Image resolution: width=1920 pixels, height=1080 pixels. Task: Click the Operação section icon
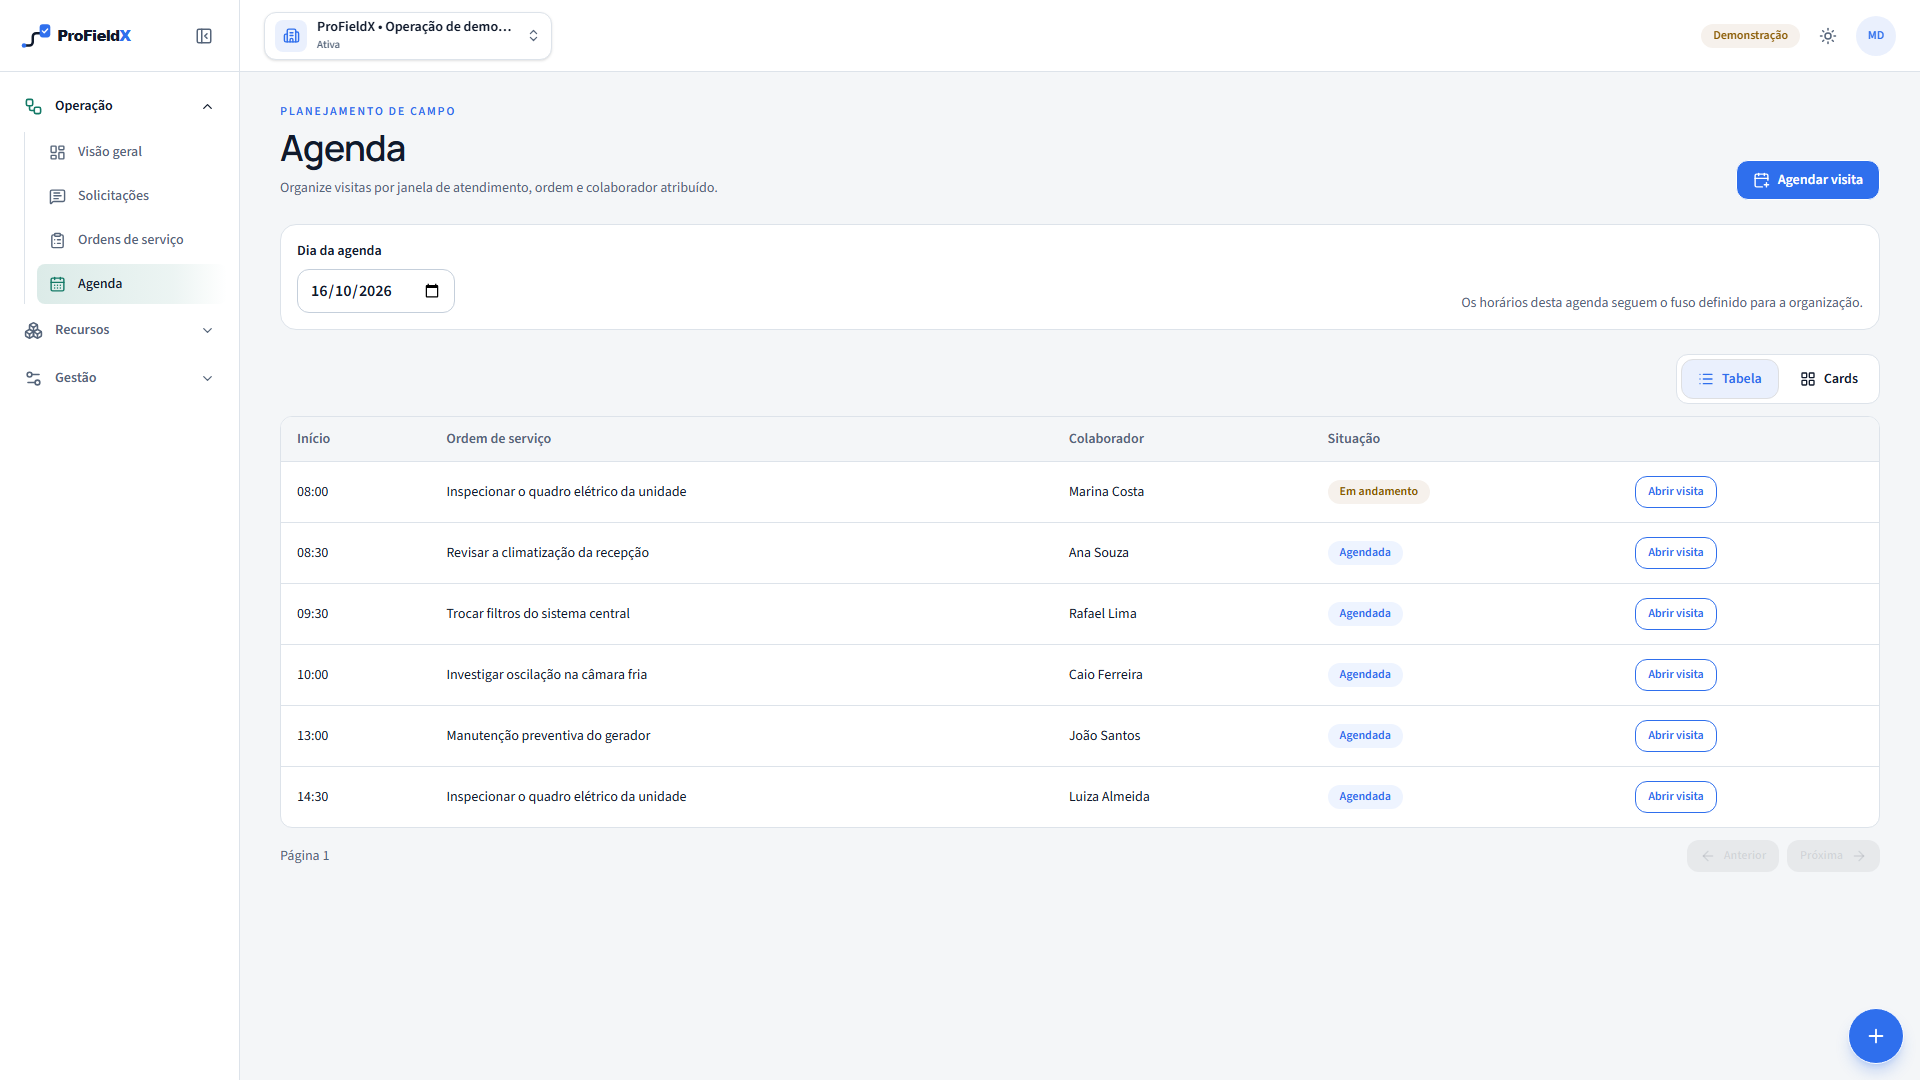point(34,106)
